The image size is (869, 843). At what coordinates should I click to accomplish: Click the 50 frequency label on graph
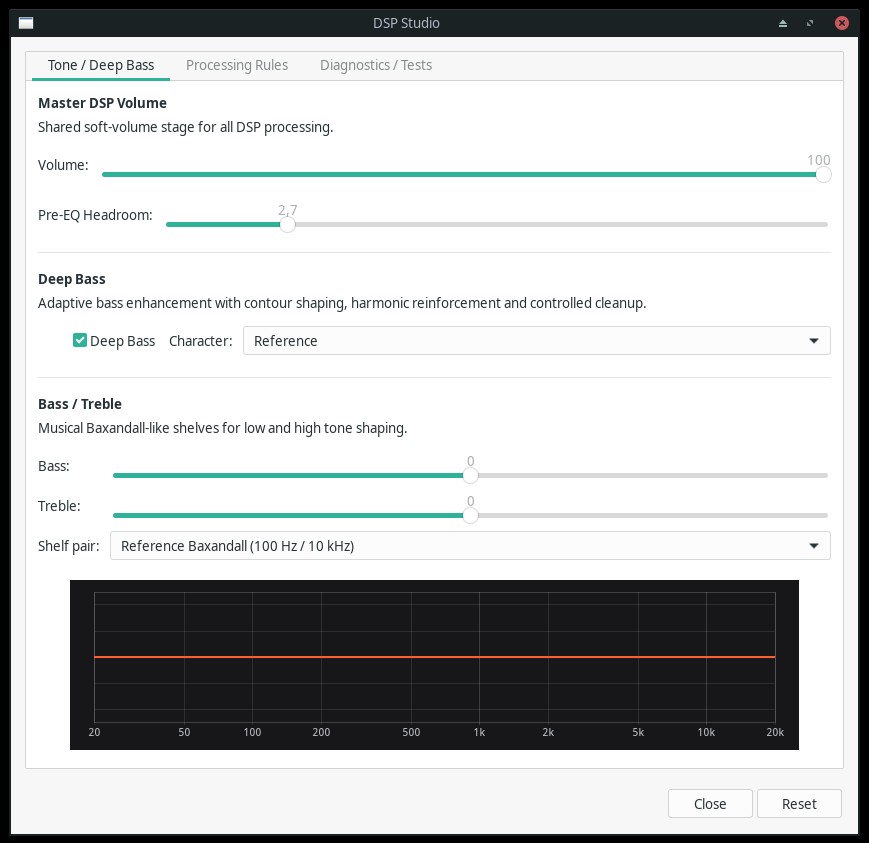pyautogui.click(x=184, y=732)
